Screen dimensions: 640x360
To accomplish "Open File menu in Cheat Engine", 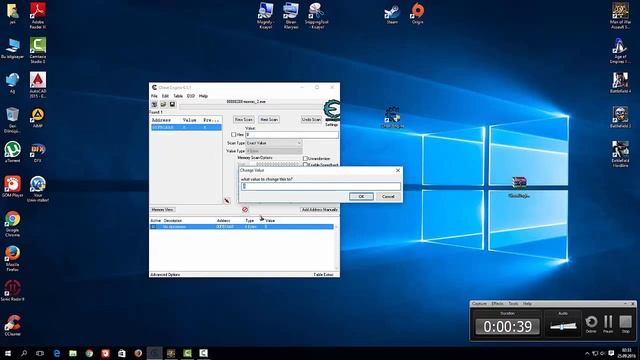I will [x=154, y=96].
